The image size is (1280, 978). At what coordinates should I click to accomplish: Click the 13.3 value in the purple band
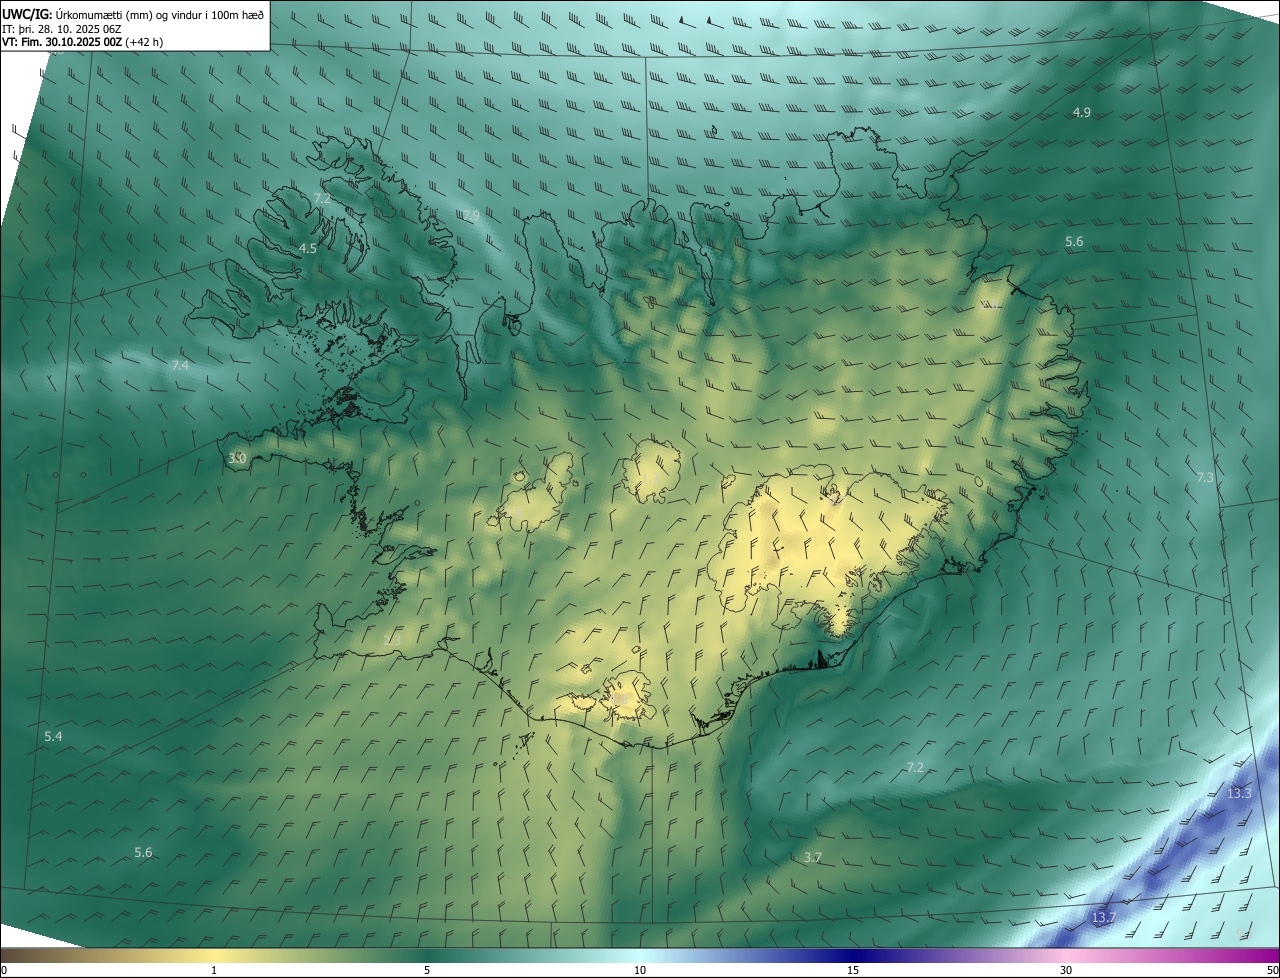1238,793
